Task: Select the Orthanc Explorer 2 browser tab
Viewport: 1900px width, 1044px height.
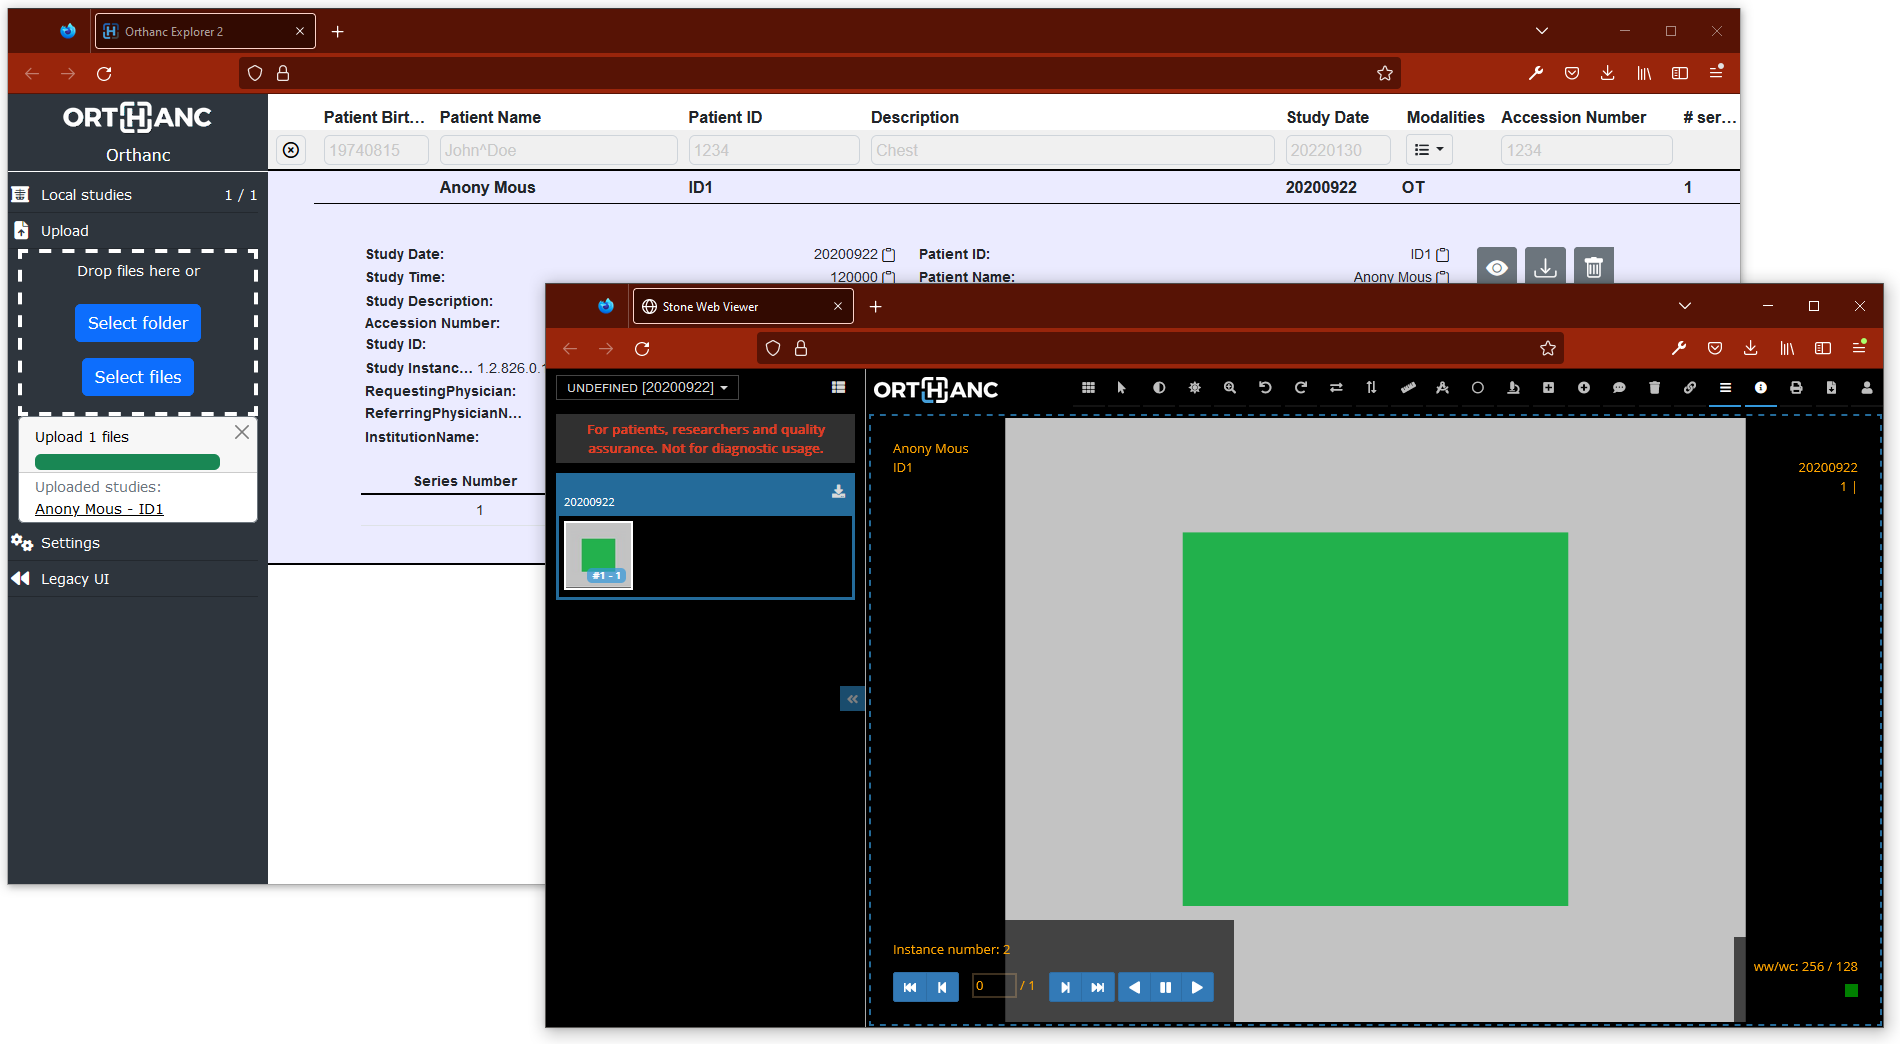Action: tap(205, 31)
